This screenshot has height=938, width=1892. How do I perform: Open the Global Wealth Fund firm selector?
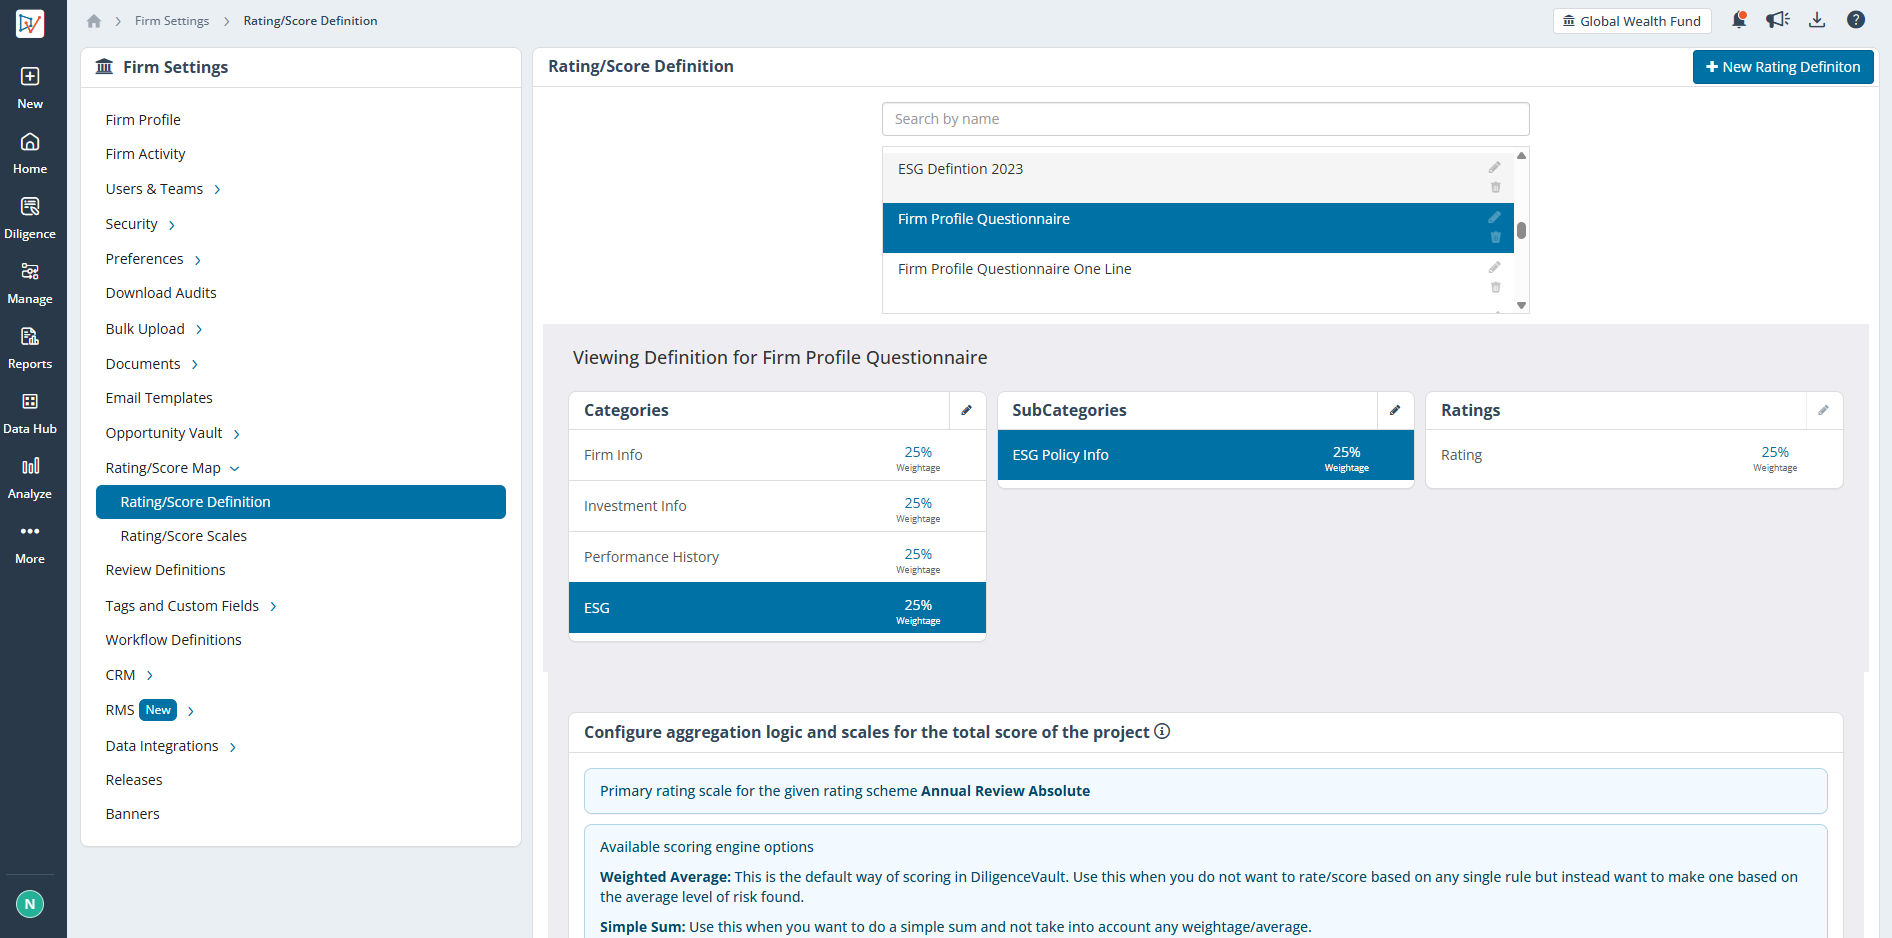pos(1631,21)
